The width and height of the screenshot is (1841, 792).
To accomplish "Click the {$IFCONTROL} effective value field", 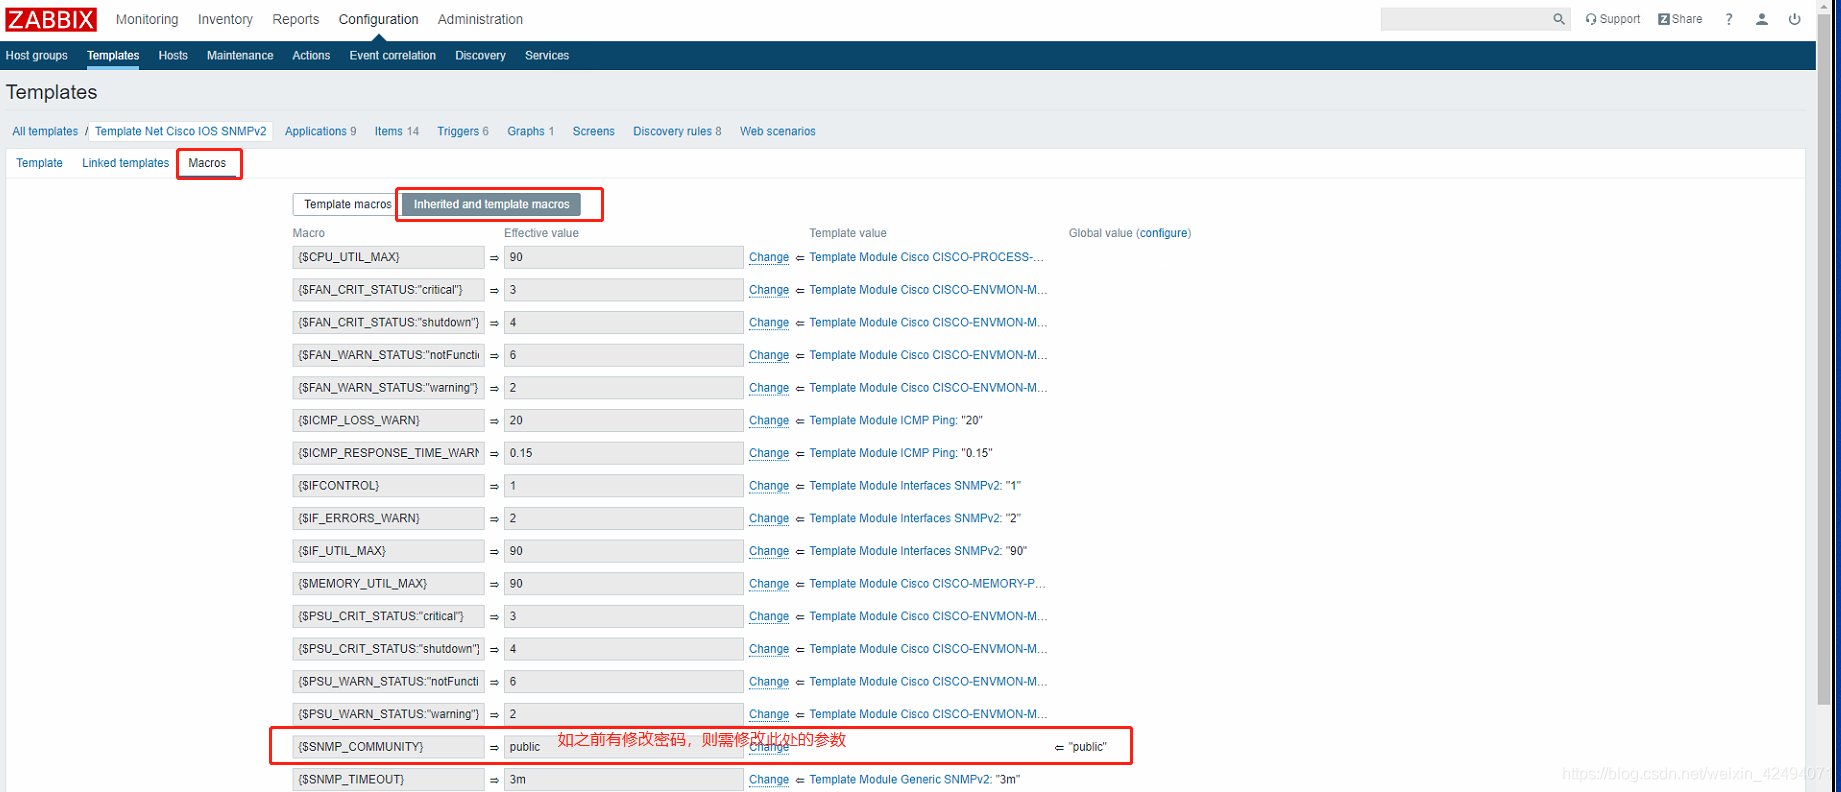I will pyautogui.click(x=623, y=485).
